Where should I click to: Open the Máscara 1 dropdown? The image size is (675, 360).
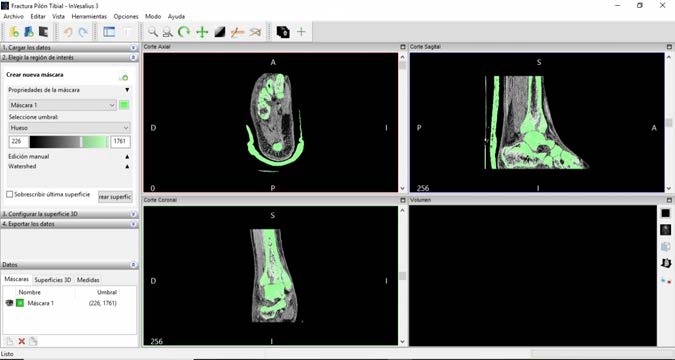point(62,105)
